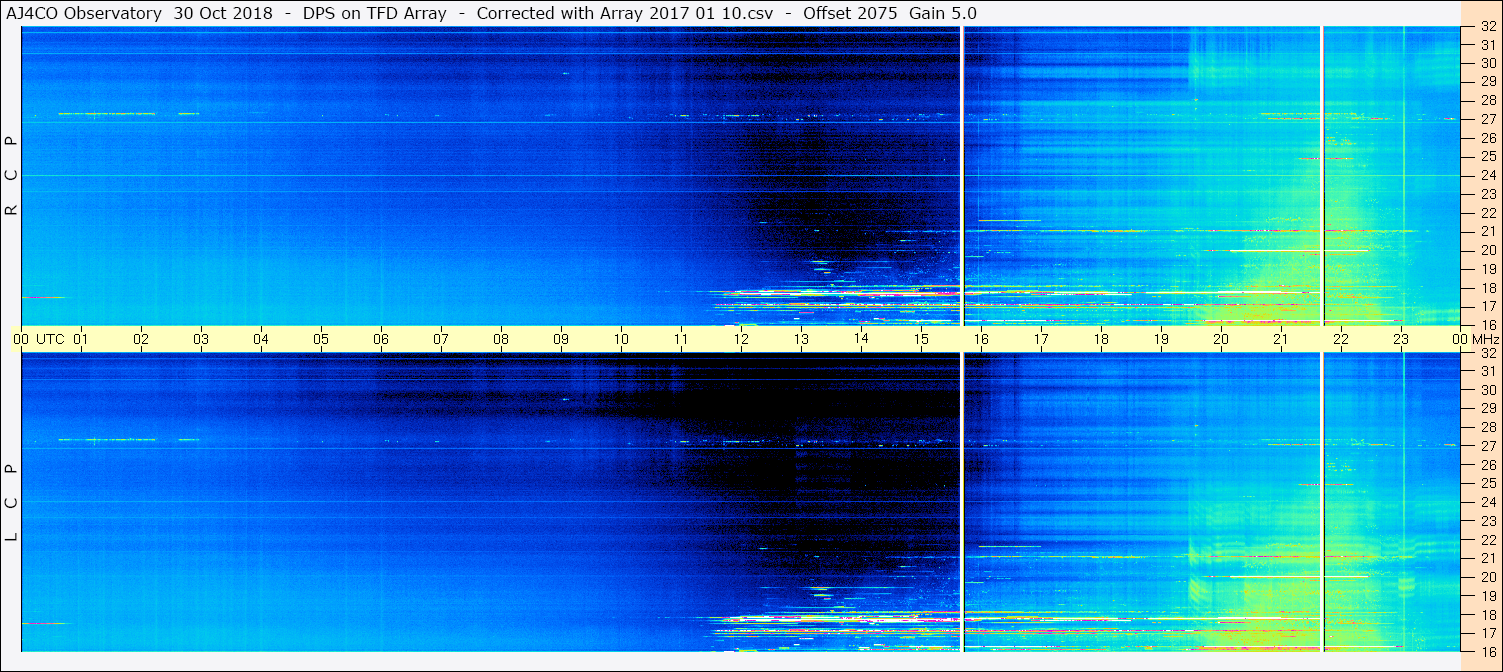Select the 22 hour mark on time axis
The image size is (1503, 672).
1341,339
